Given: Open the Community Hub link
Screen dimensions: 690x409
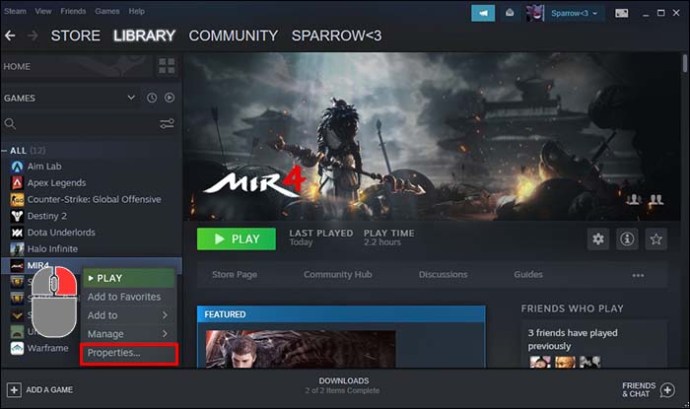Looking at the screenshot, I should 338,275.
